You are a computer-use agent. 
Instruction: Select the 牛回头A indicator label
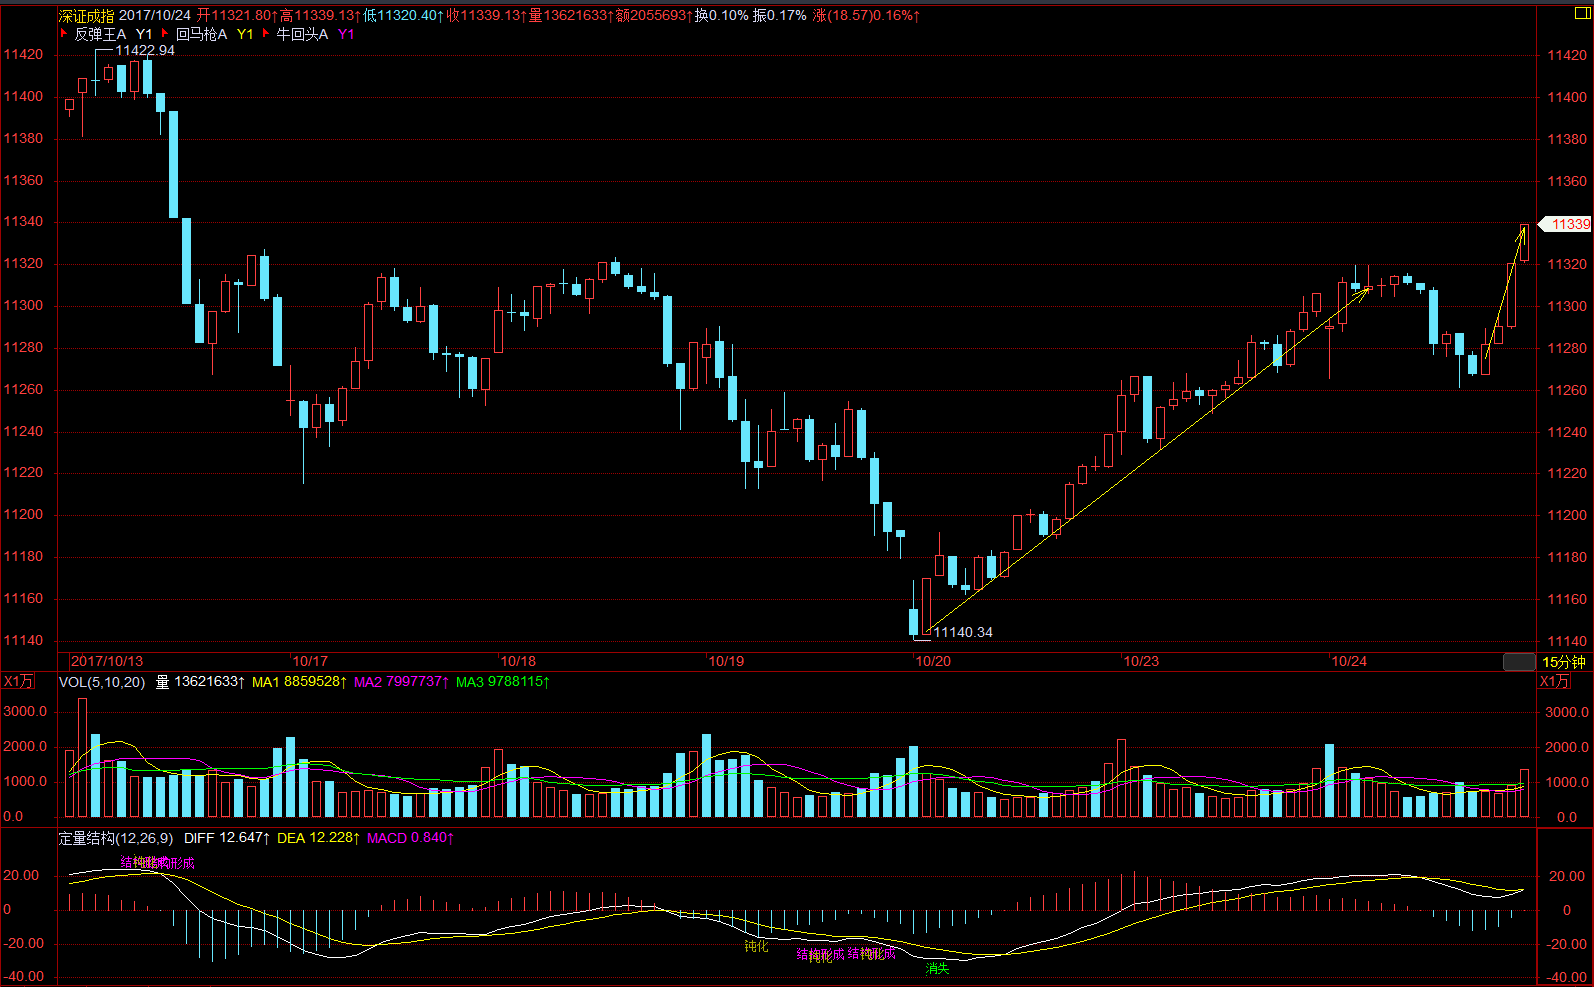[302, 34]
